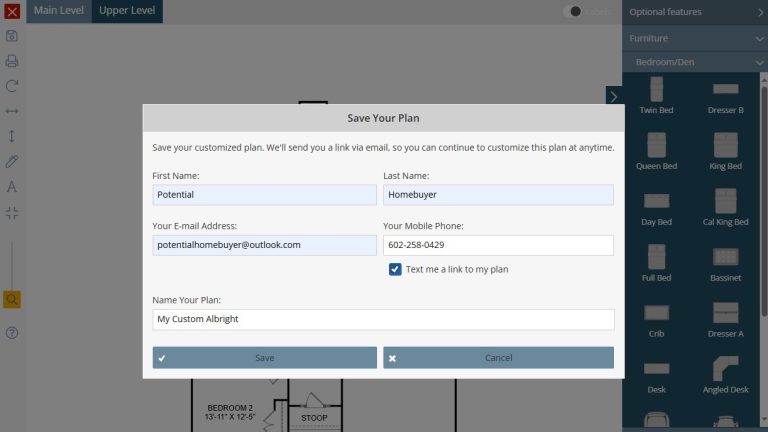Click the Cancel button in dialog
The width and height of the screenshot is (768, 432).
coord(498,358)
